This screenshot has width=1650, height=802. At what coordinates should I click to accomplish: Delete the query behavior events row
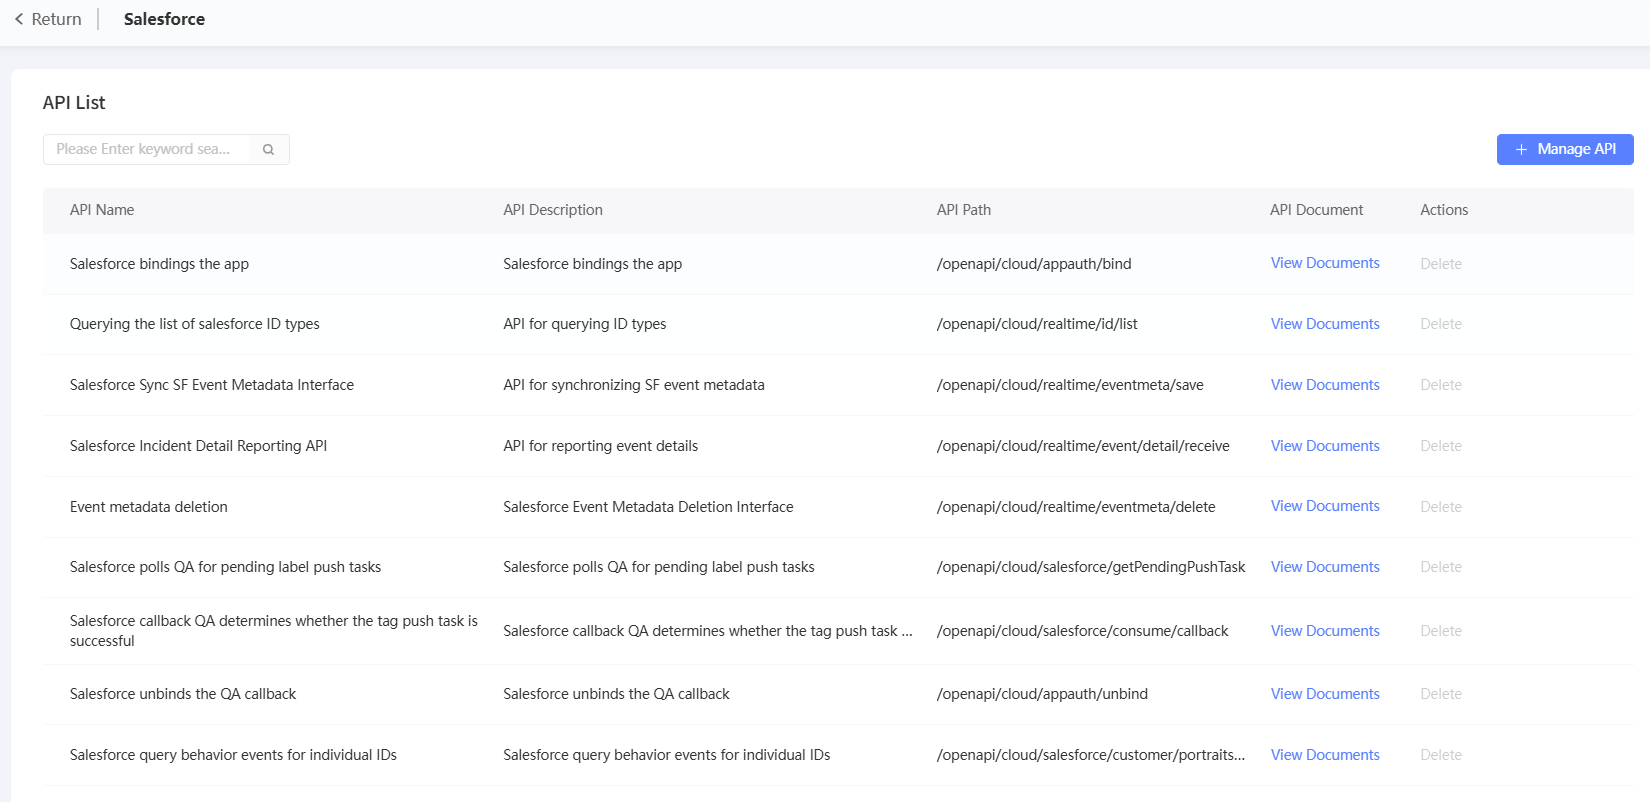1441,755
